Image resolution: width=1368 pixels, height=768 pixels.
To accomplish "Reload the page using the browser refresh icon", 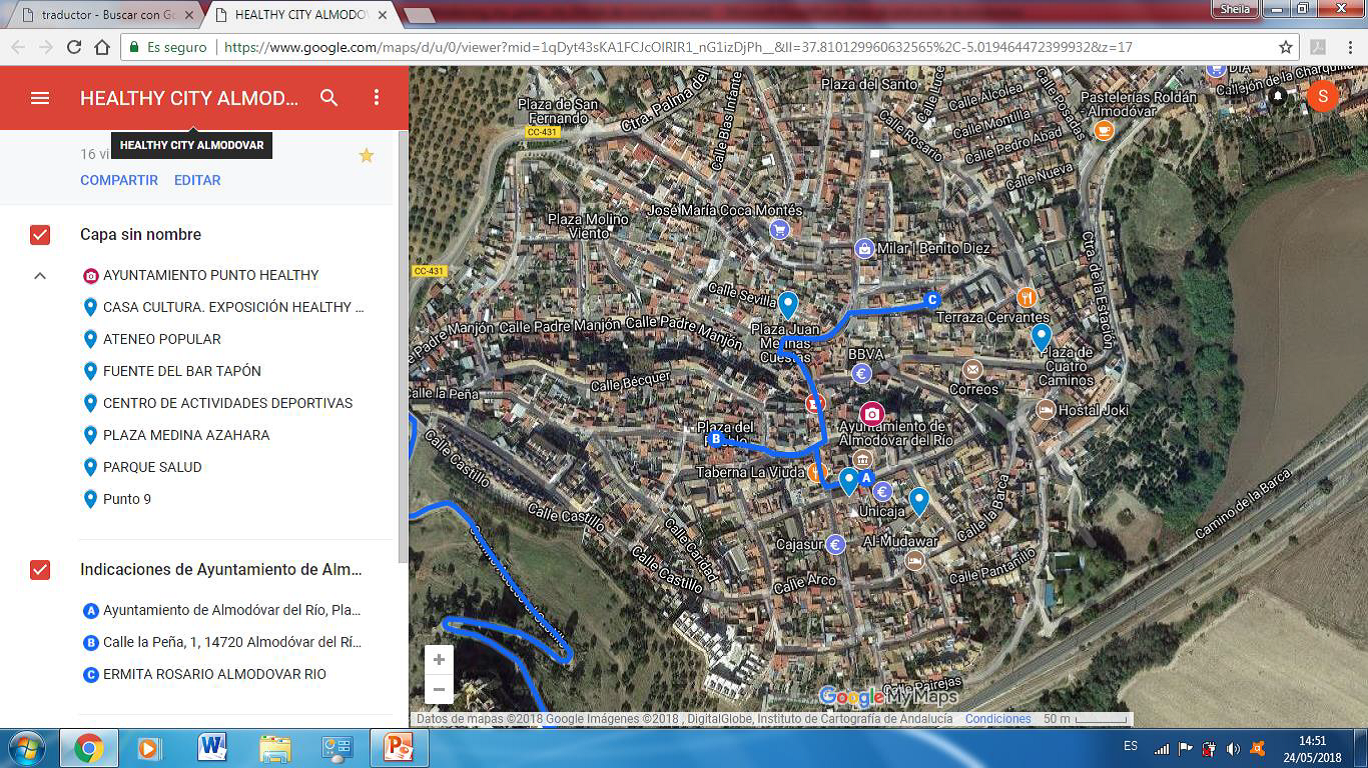I will click(x=74, y=47).
